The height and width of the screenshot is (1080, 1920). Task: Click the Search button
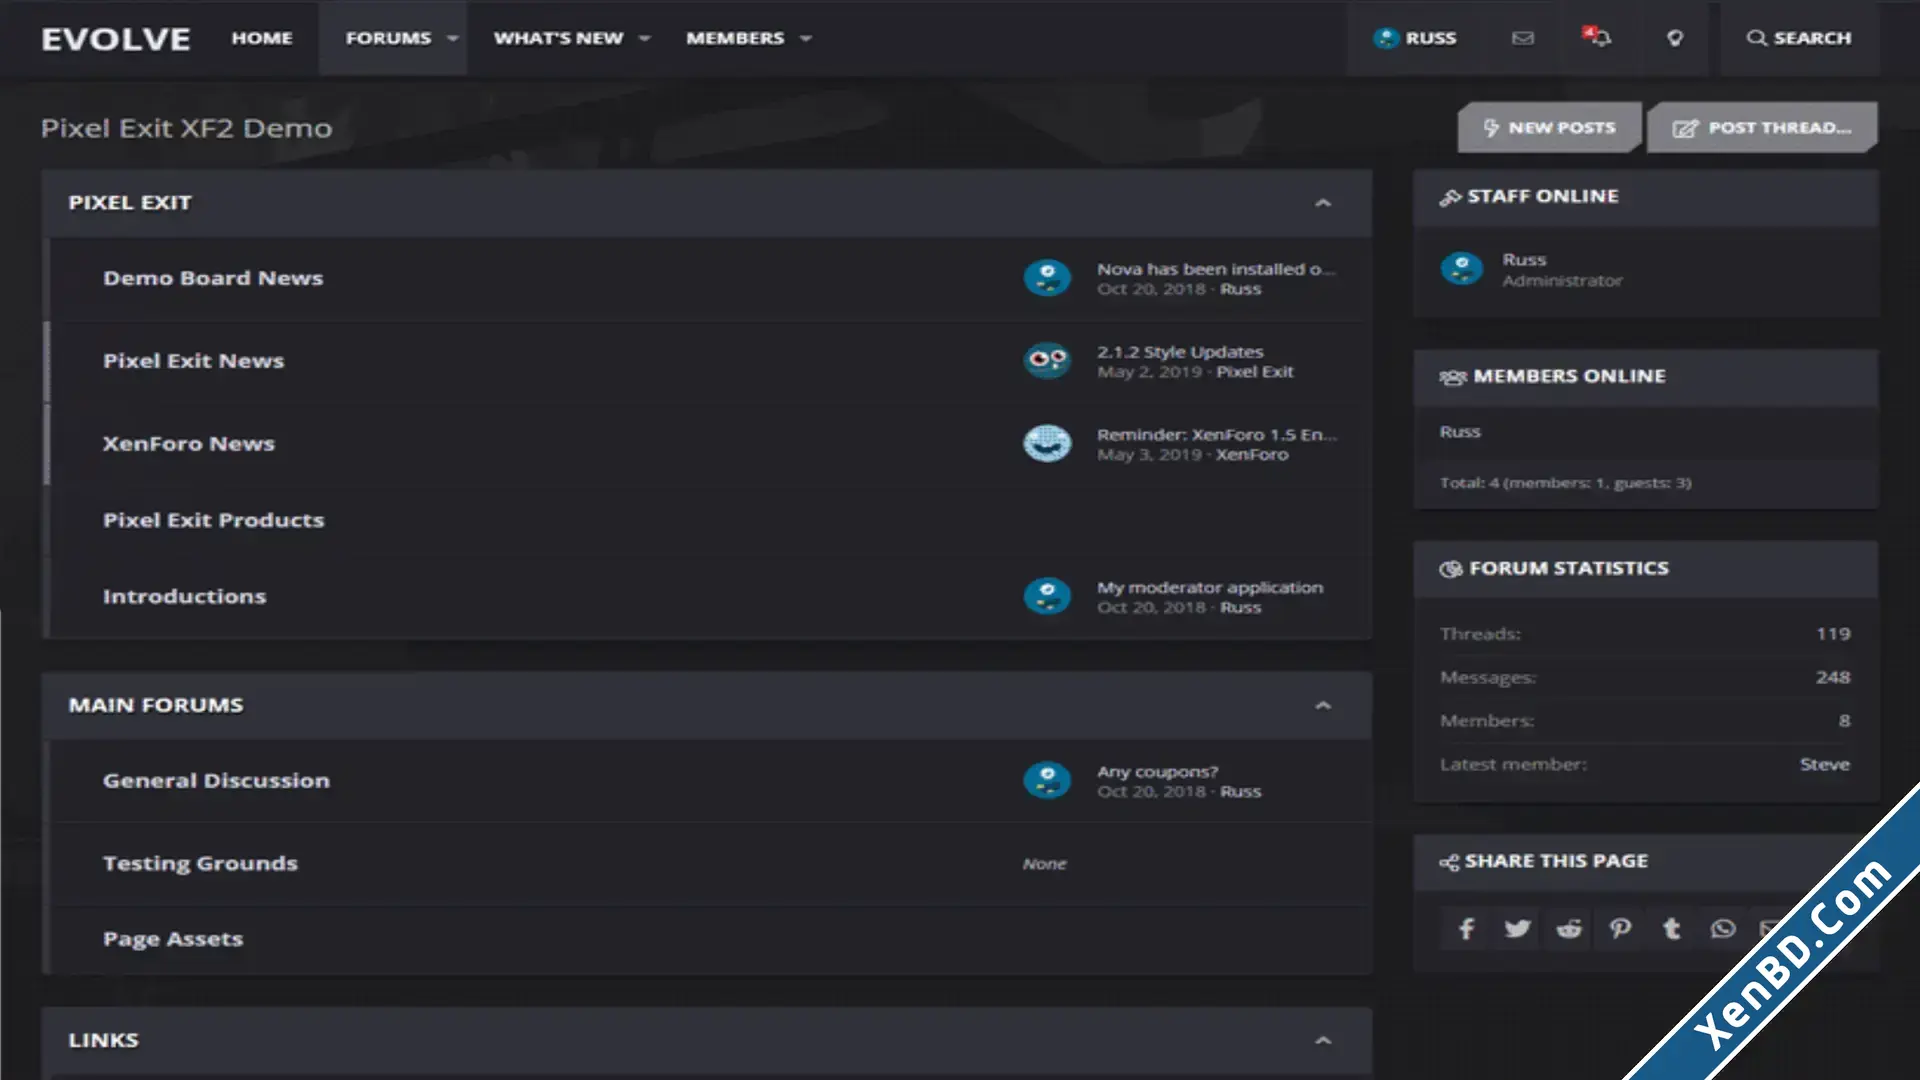click(1799, 38)
